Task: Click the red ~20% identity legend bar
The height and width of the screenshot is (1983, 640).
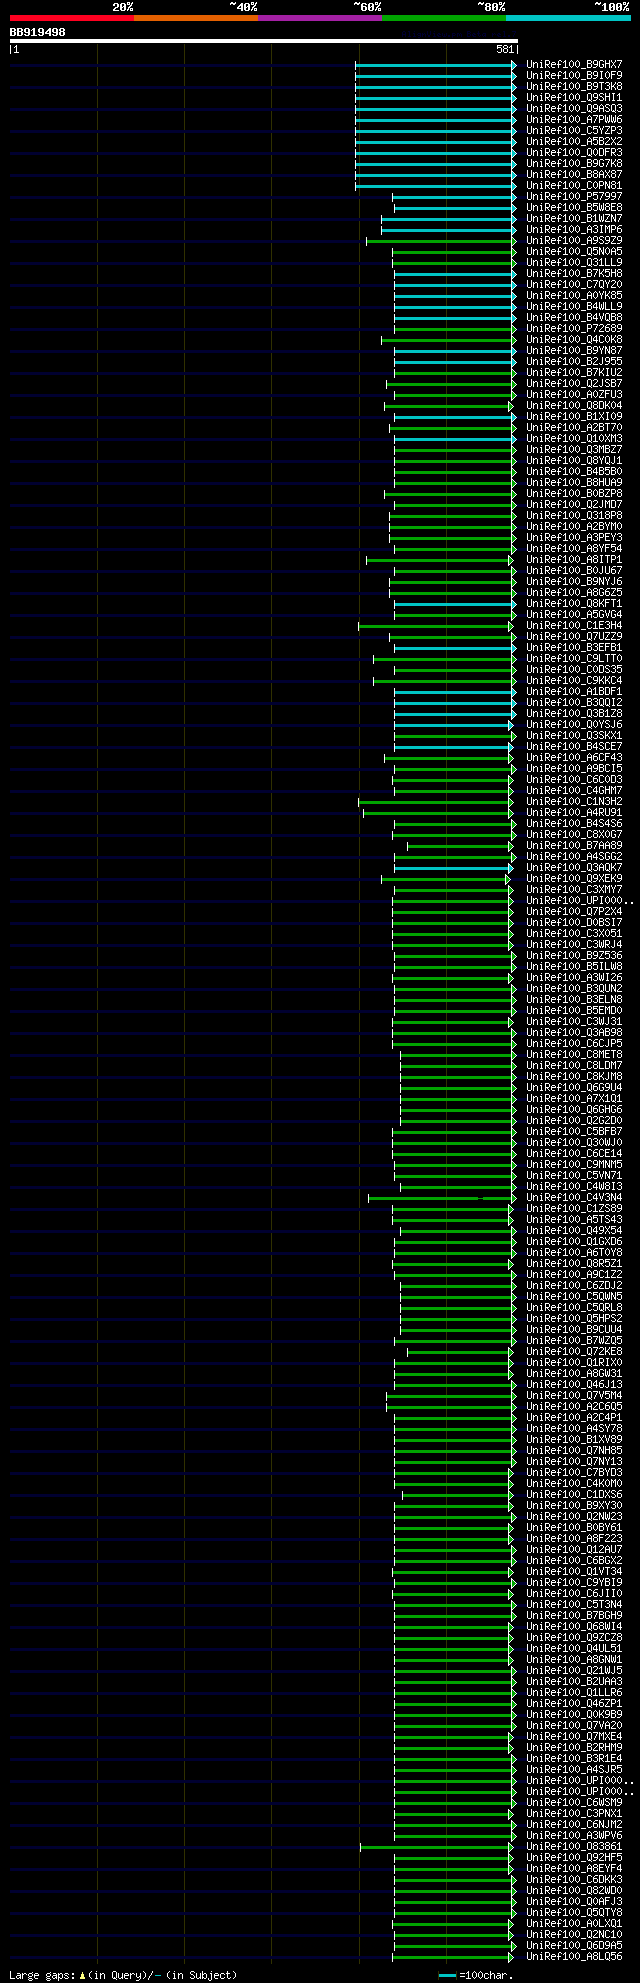Action: coord(71,18)
